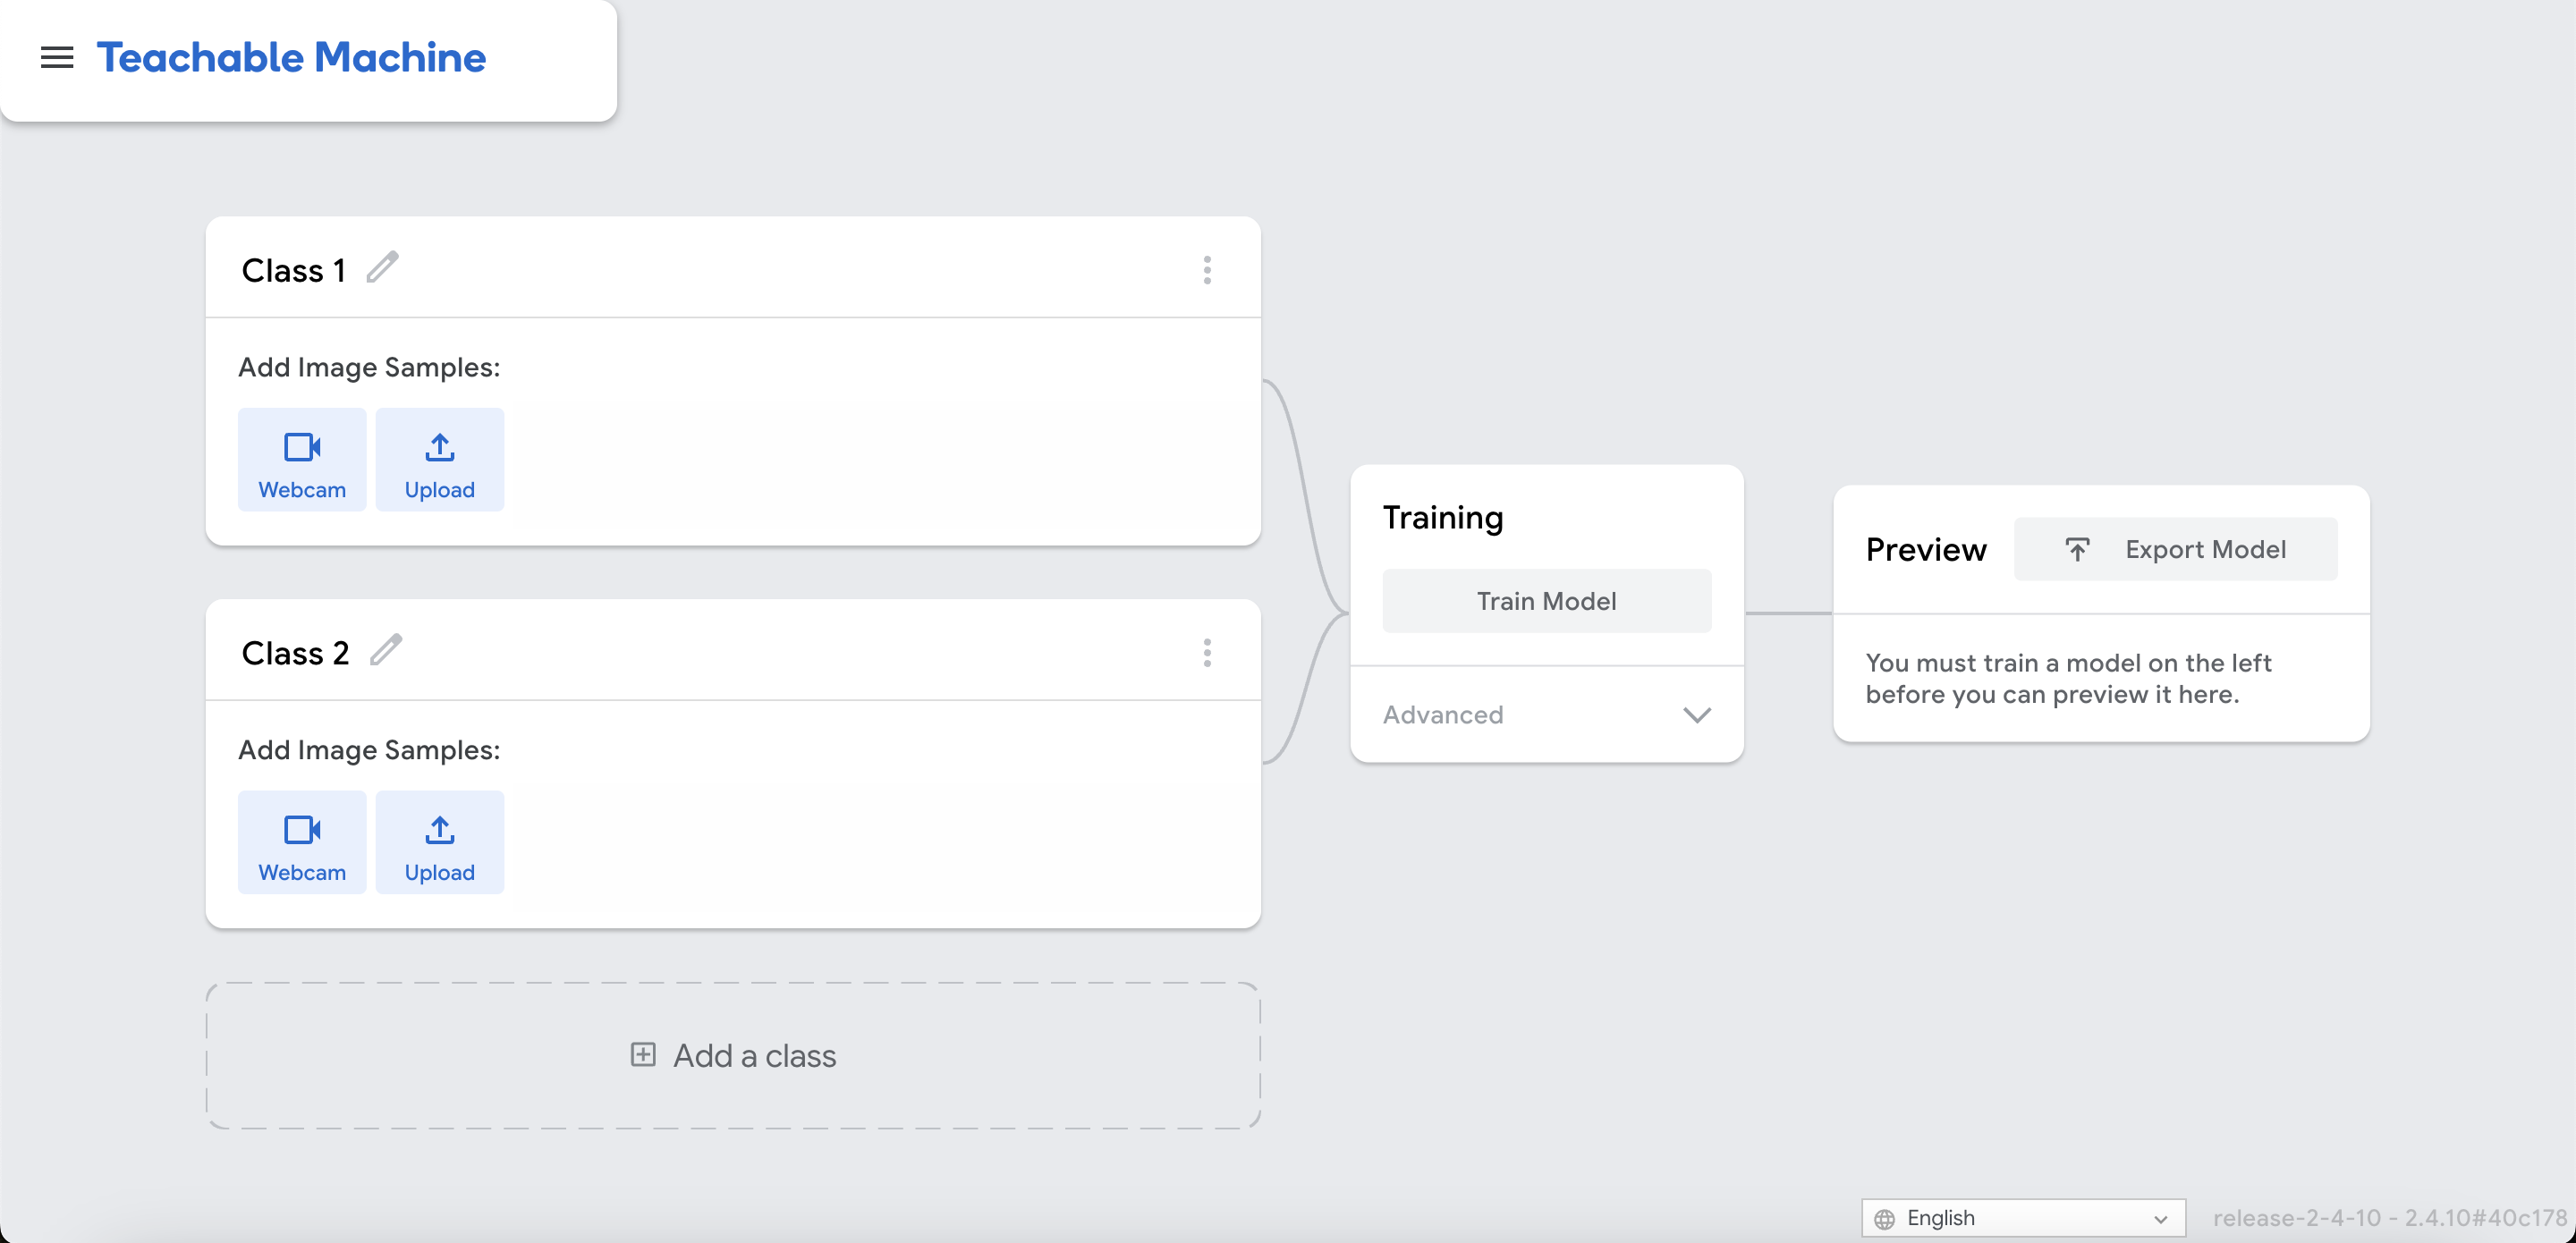
Task: Click the Training heading
Action: pos(1443,518)
